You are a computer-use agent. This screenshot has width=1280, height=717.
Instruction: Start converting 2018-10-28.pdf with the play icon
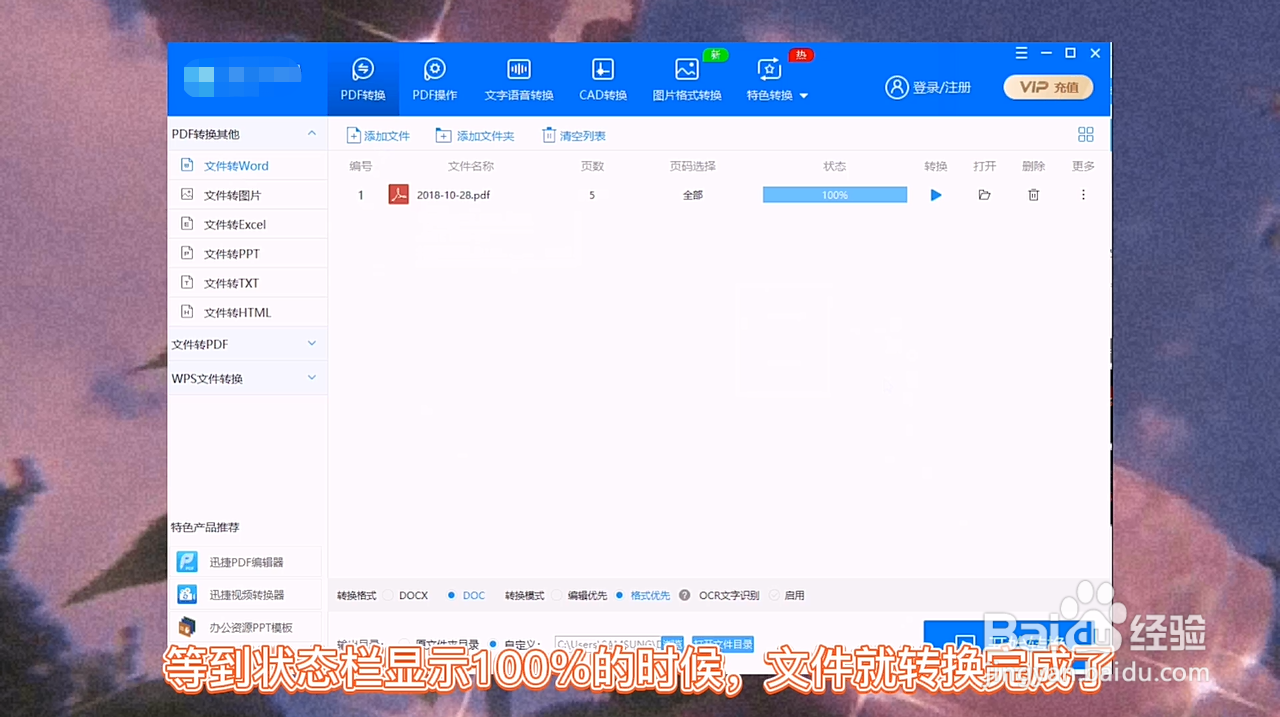(x=935, y=195)
